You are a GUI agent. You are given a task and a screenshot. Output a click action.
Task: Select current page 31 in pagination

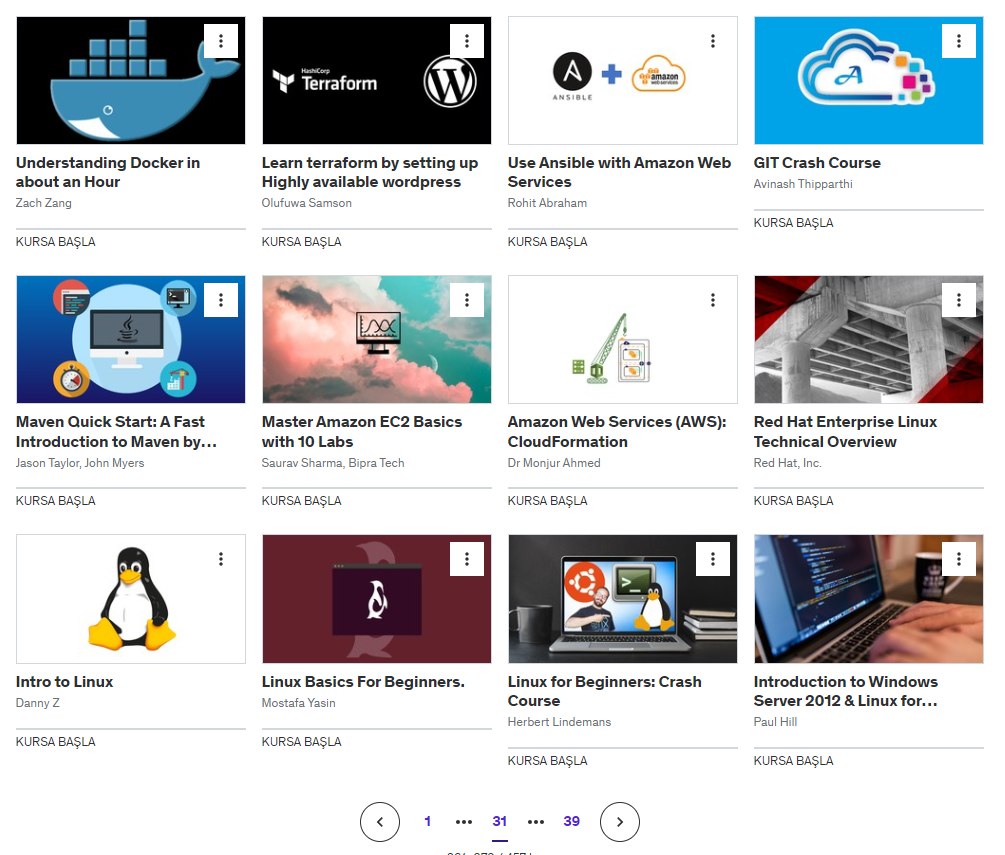pos(500,821)
